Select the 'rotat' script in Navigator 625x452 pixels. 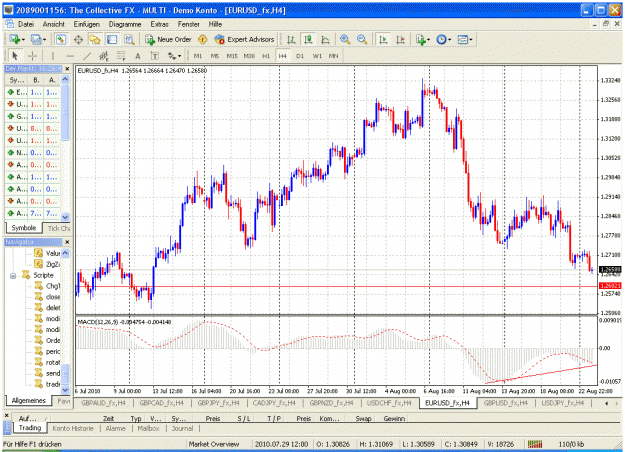53,362
